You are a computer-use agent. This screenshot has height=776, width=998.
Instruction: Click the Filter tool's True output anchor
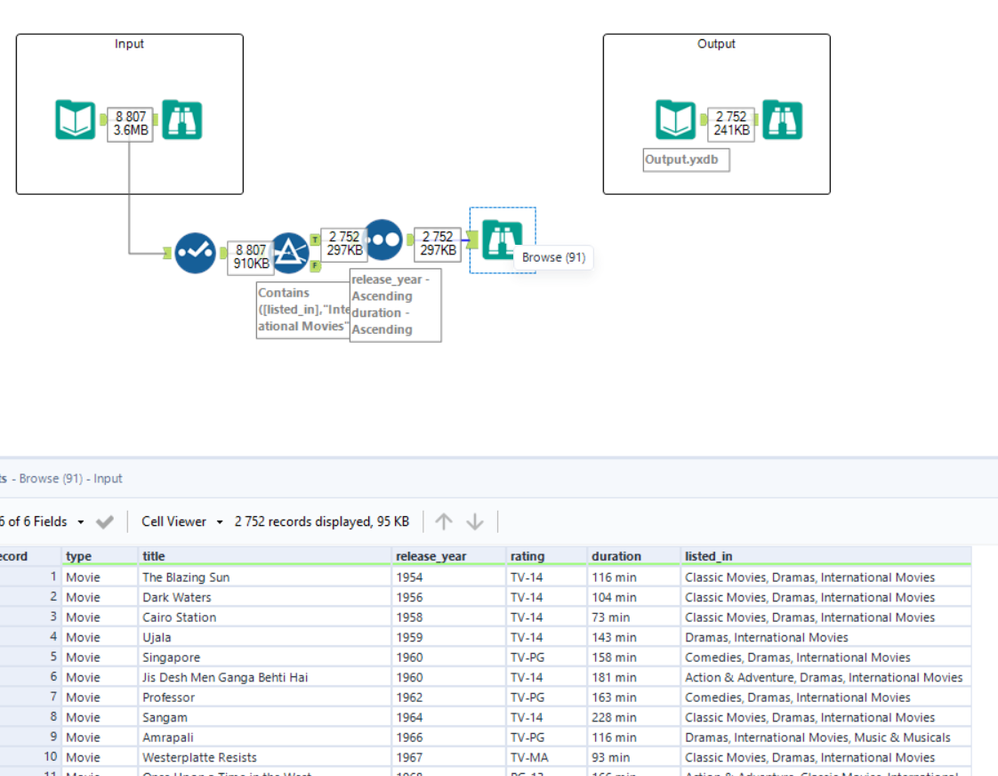315,239
